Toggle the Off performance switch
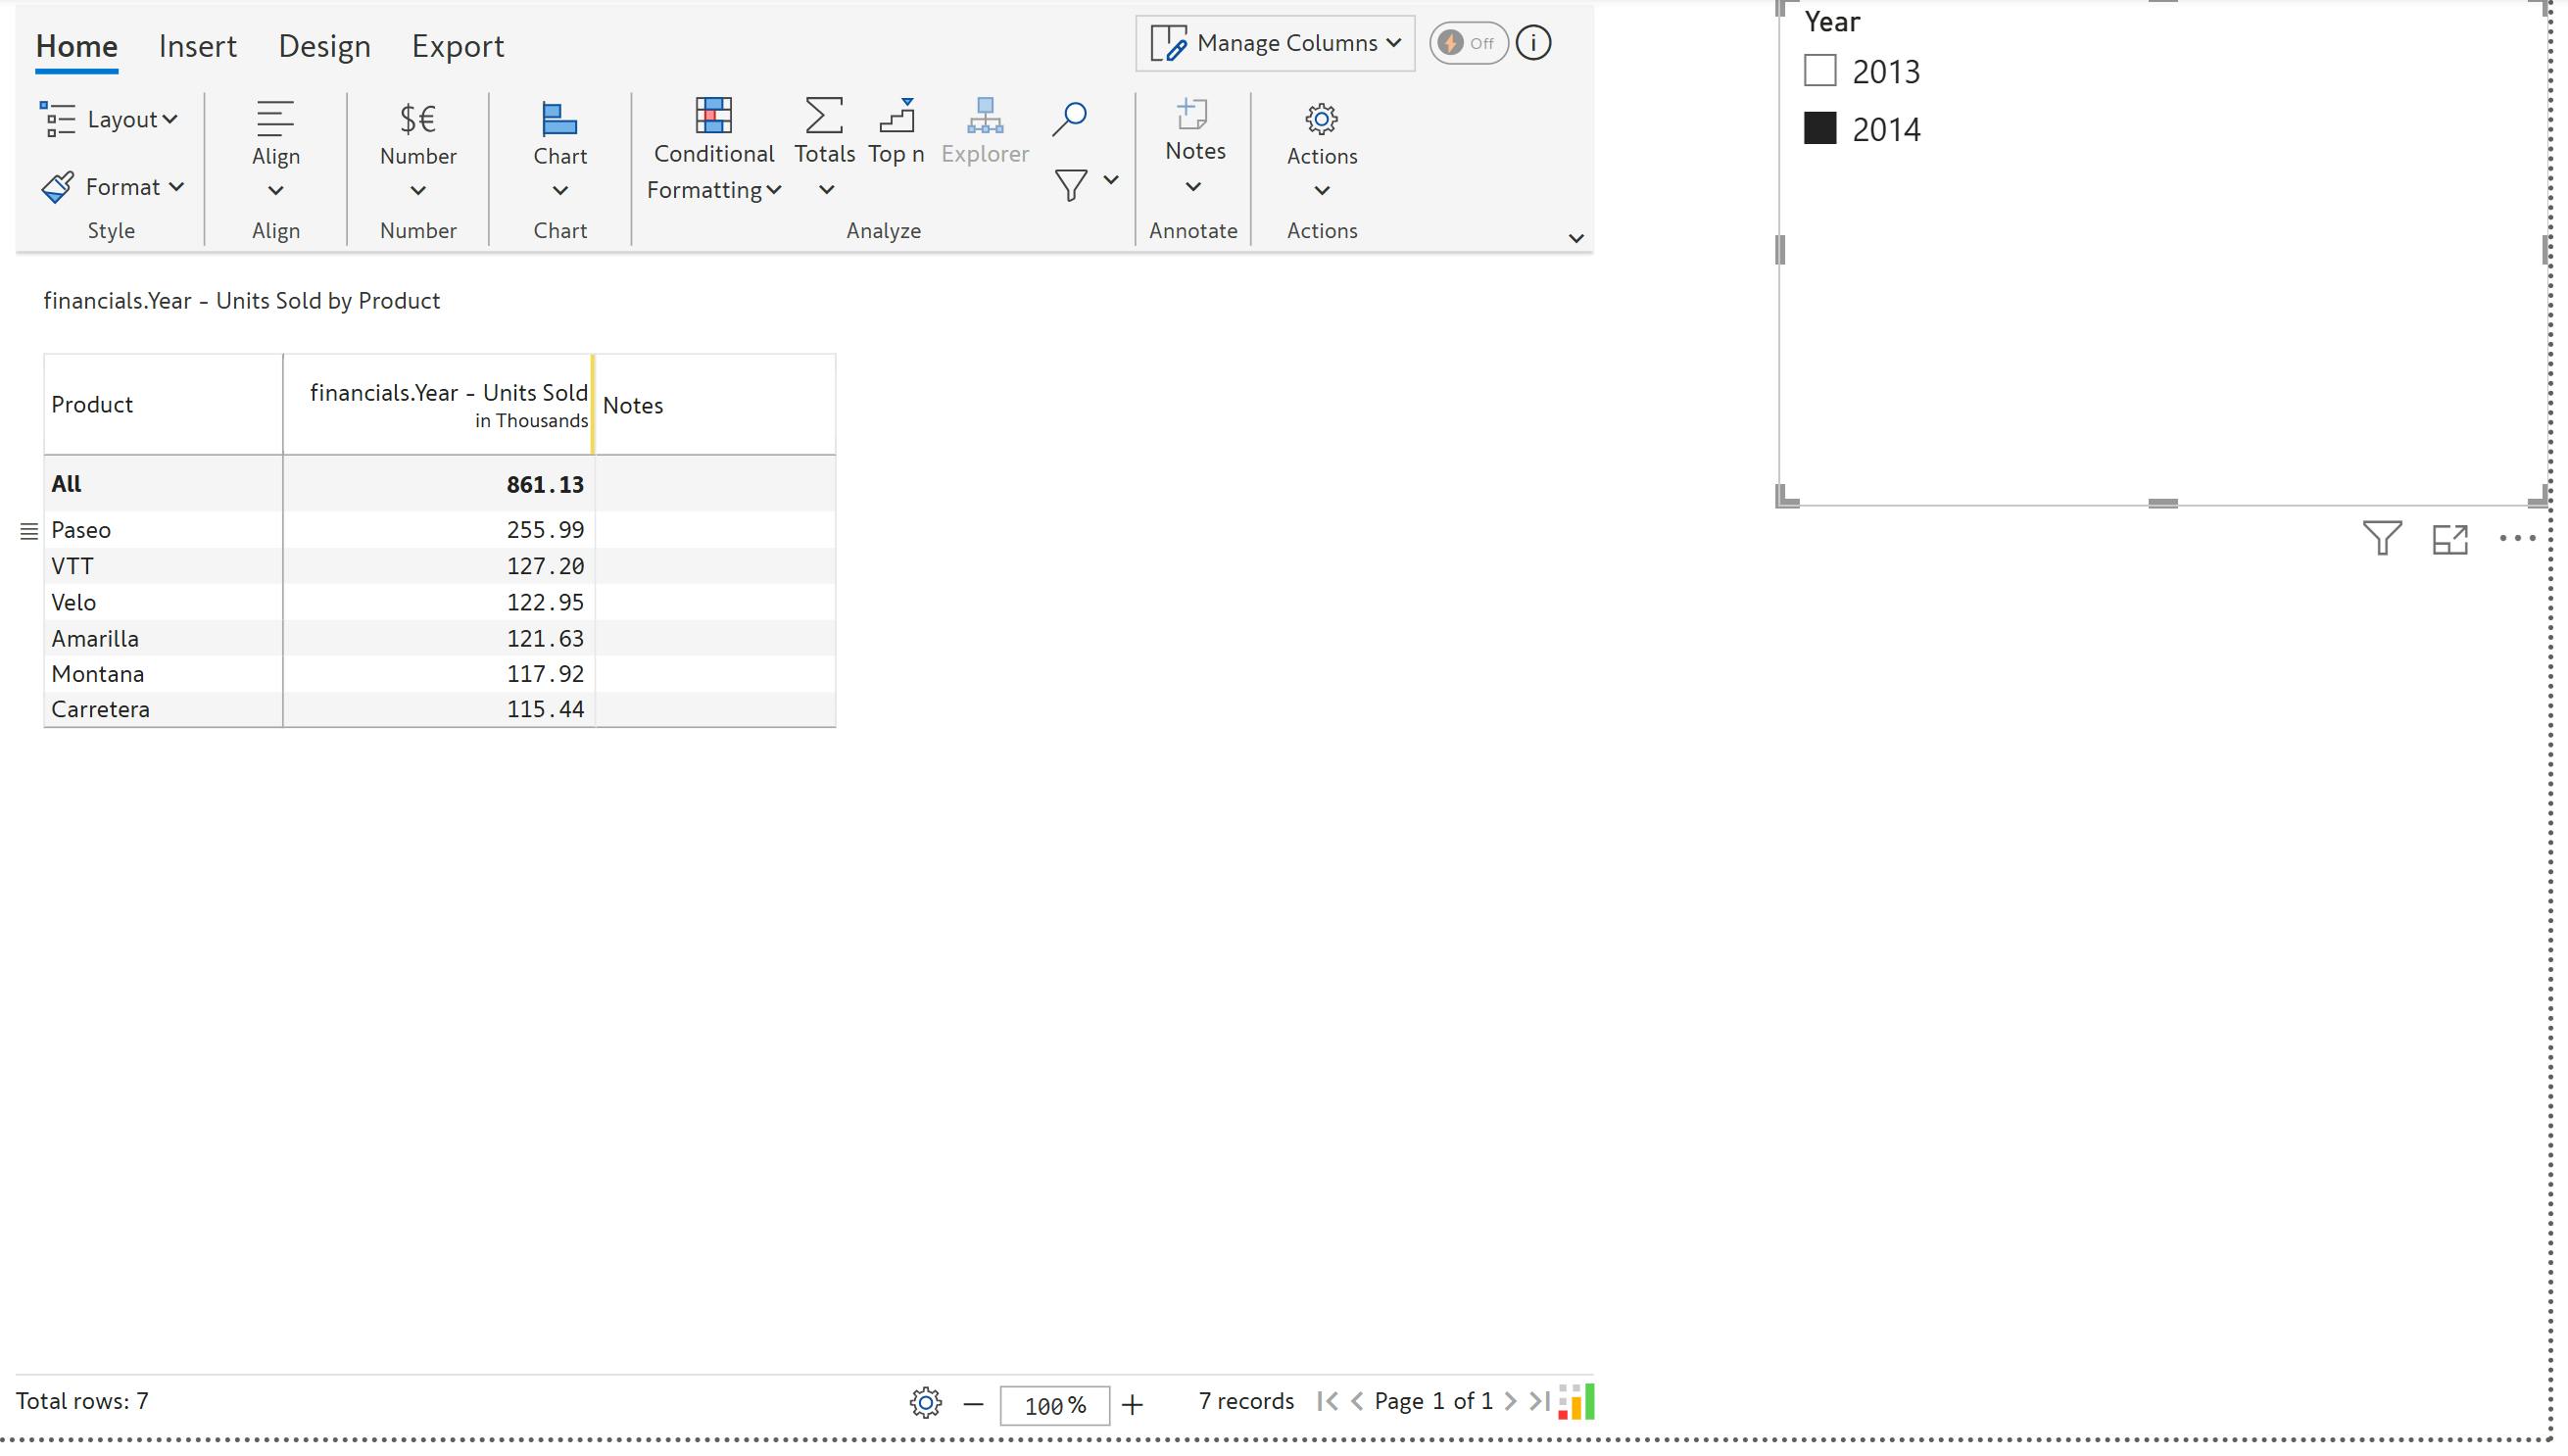2568x1456 pixels. [x=1467, y=43]
